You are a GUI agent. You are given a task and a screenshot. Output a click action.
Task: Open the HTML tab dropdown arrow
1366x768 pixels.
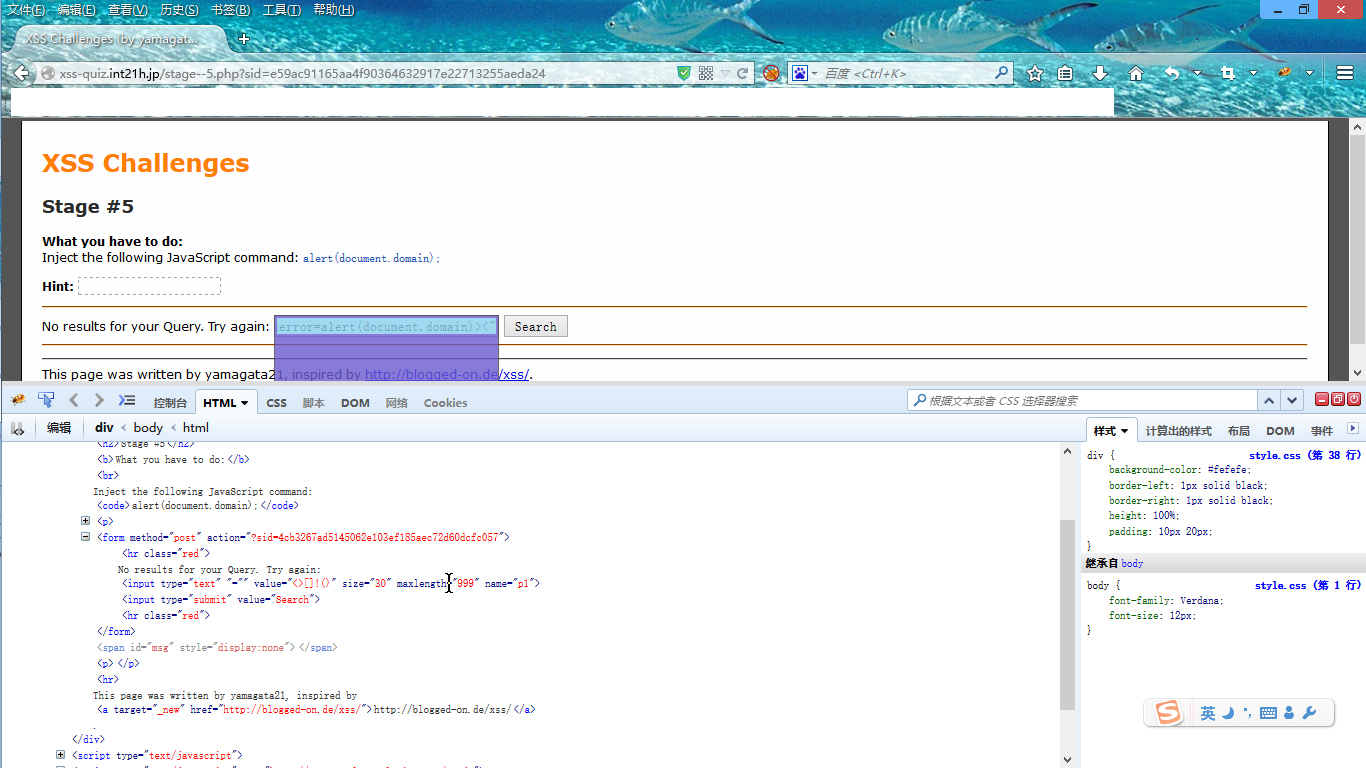(245, 403)
